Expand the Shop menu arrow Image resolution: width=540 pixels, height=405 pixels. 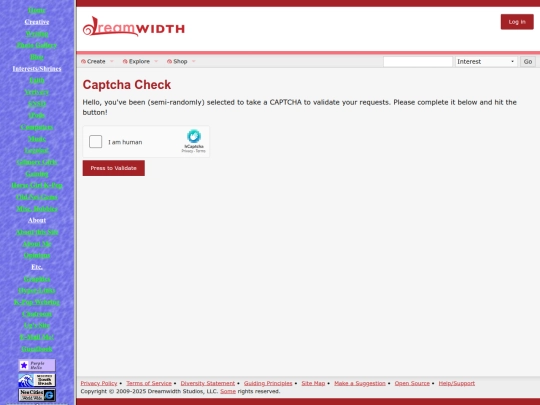click(x=194, y=61)
